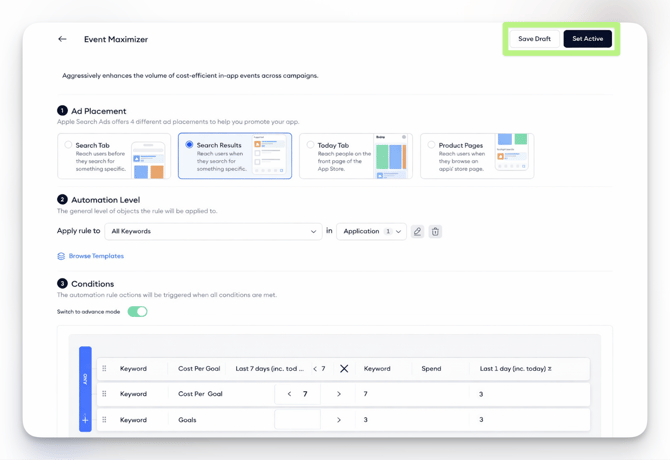Viewport: 670px width, 460px height.
Task: Expand the Application dropdown
Action: point(371,232)
